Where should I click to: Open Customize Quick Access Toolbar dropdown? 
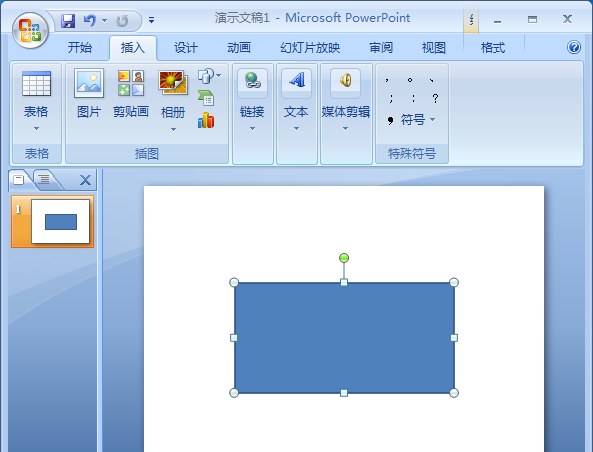tap(151, 20)
